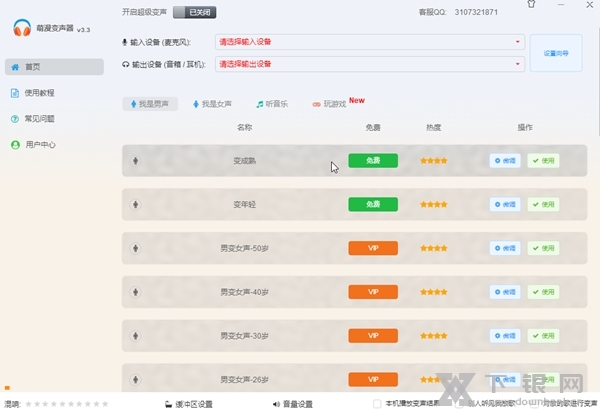Click the 男变女声-40岁 voice name
Screen dimensions: 600x415
[245, 292]
